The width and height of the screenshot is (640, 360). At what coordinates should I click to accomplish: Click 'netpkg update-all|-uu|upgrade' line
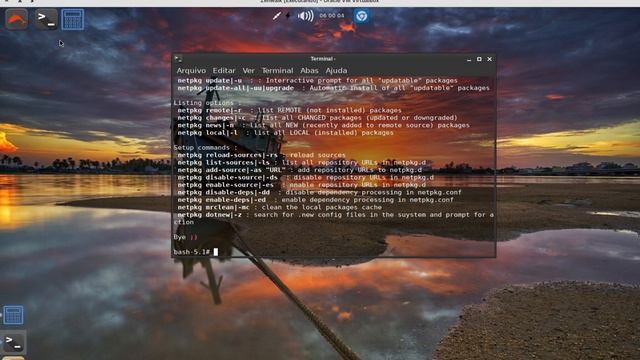point(333,88)
